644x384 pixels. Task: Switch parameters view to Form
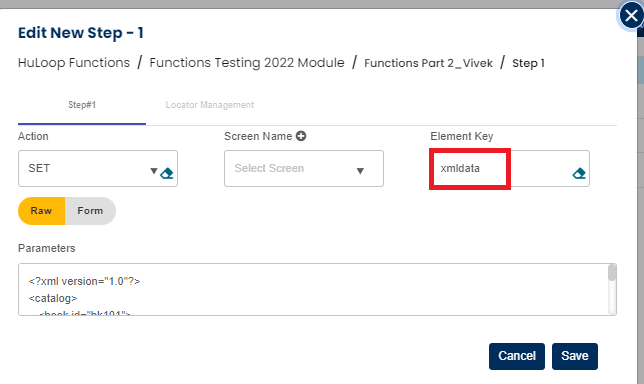(90, 211)
